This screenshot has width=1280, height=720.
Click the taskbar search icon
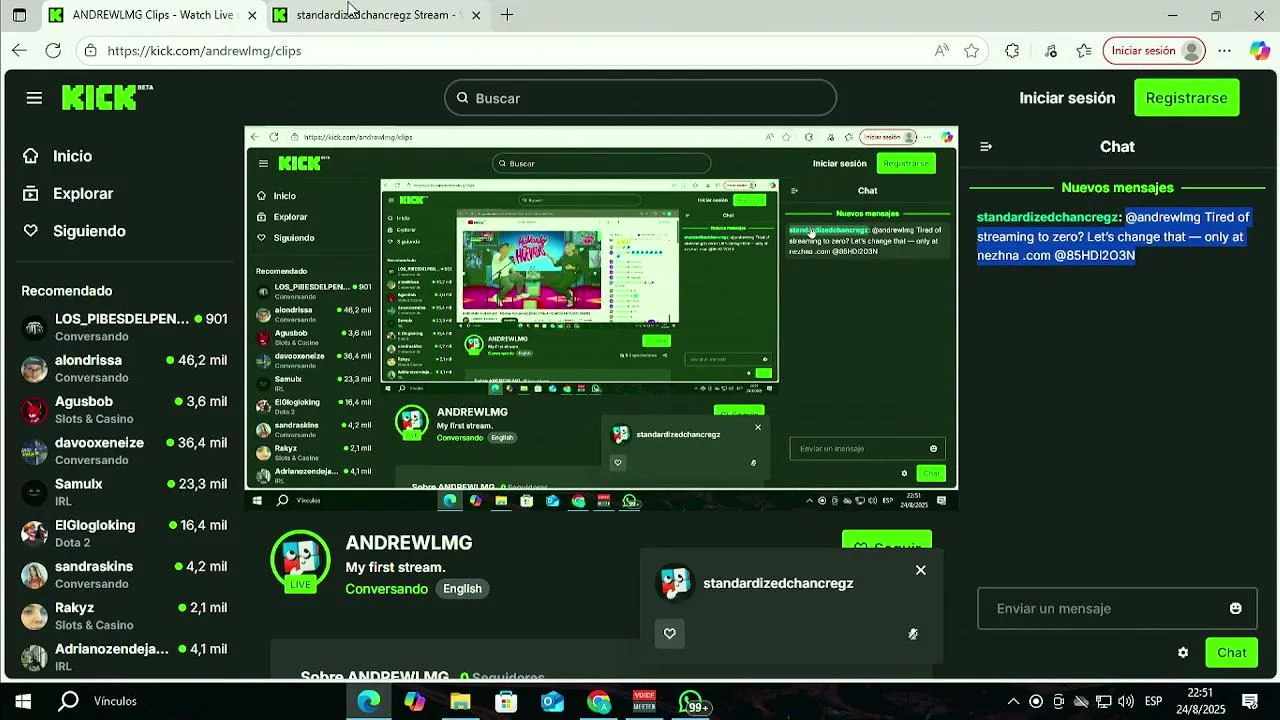(x=68, y=701)
